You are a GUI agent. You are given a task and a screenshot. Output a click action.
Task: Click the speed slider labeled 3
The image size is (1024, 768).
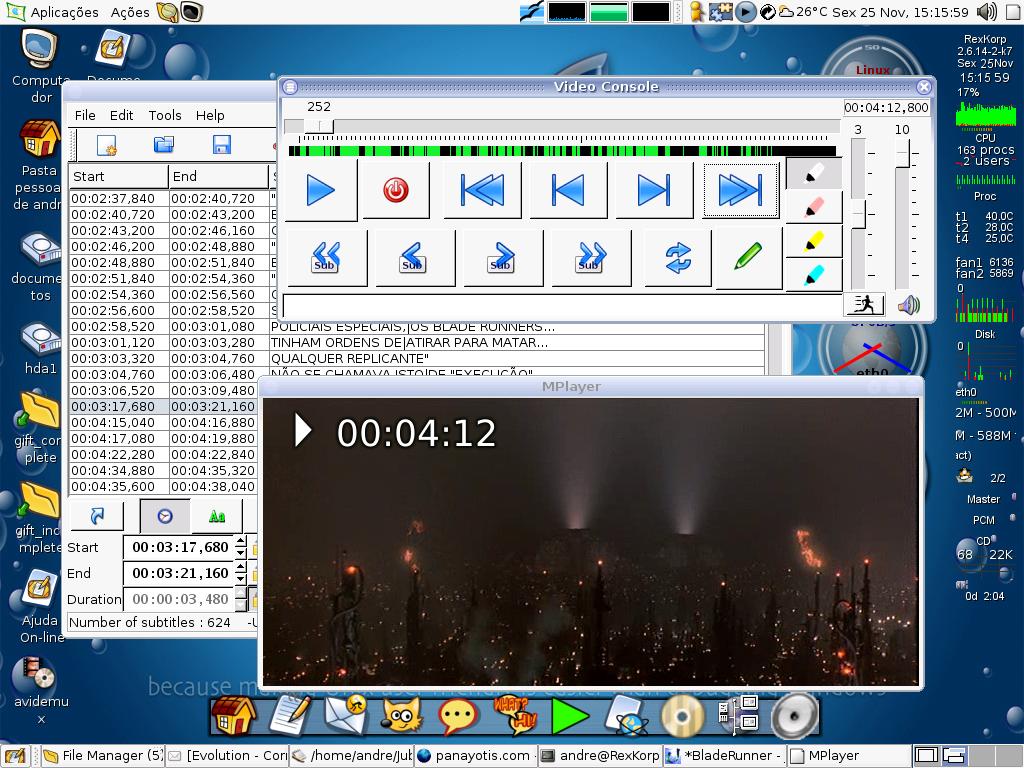[x=858, y=214]
